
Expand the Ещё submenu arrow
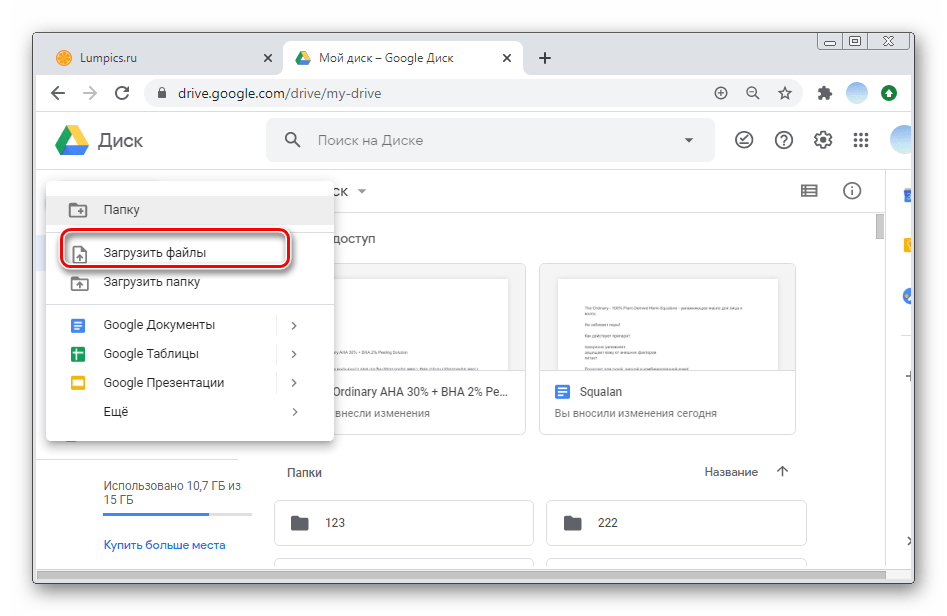click(x=294, y=412)
